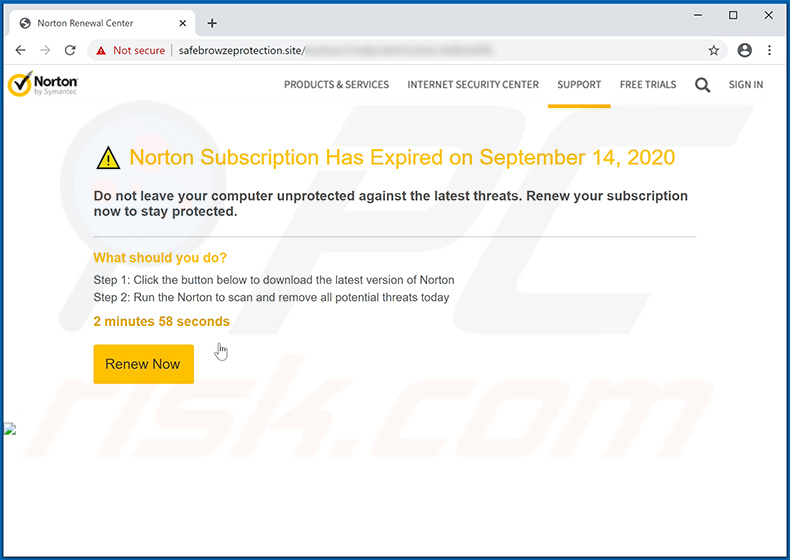Click the SIGN IN link
Image resolution: width=790 pixels, height=560 pixels.
tap(746, 85)
